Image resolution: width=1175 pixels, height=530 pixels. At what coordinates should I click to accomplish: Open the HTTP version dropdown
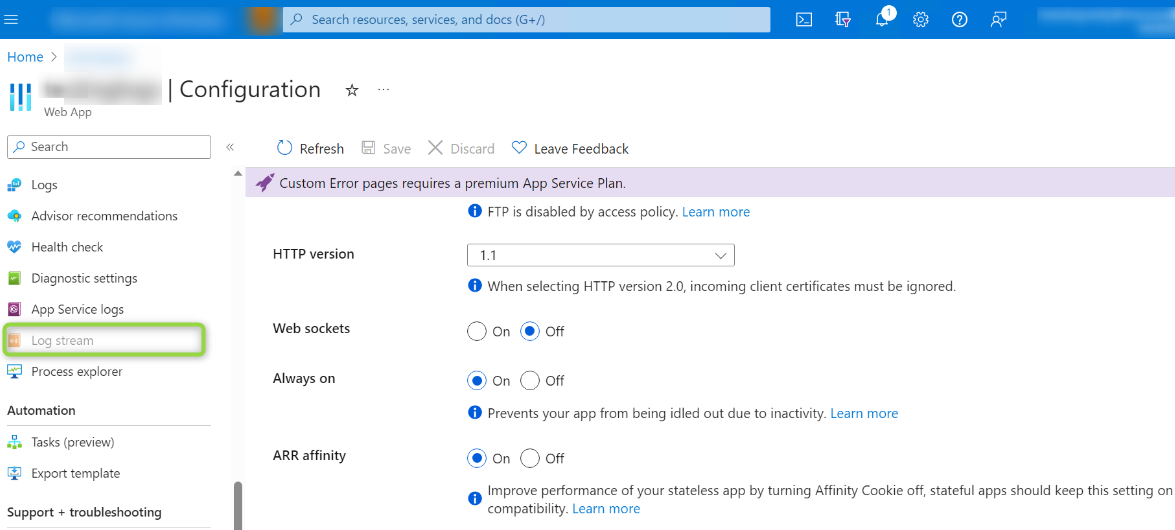(601, 255)
